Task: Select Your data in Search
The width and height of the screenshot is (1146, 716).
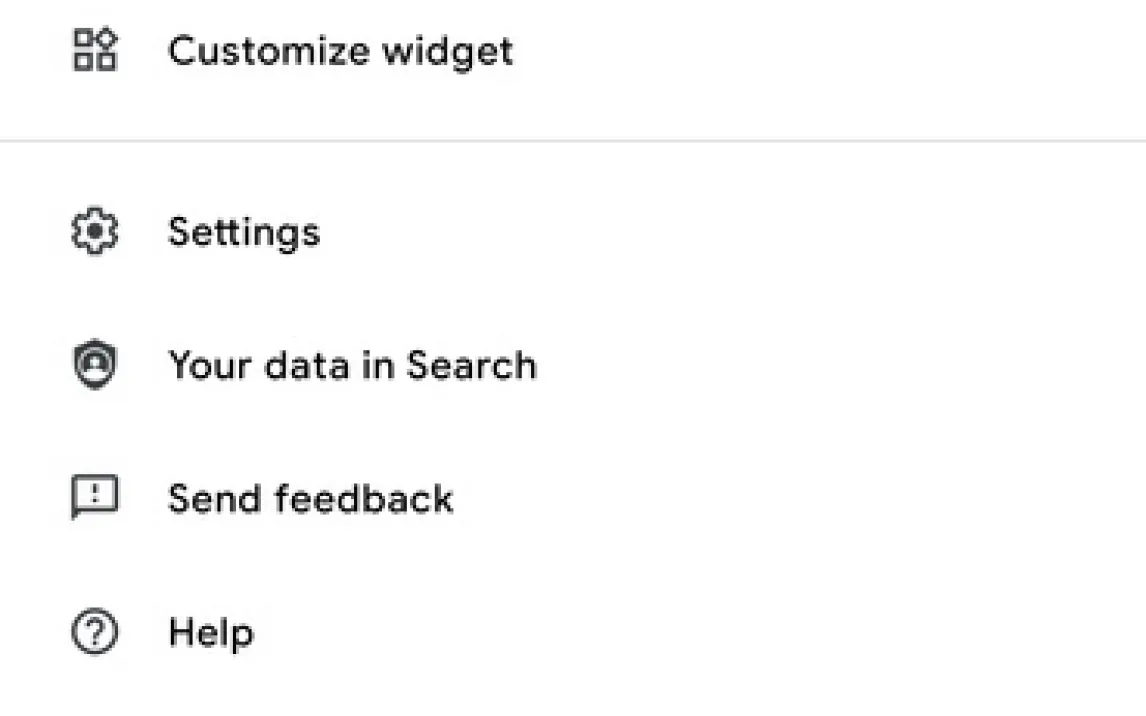Action: click(x=352, y=365)
